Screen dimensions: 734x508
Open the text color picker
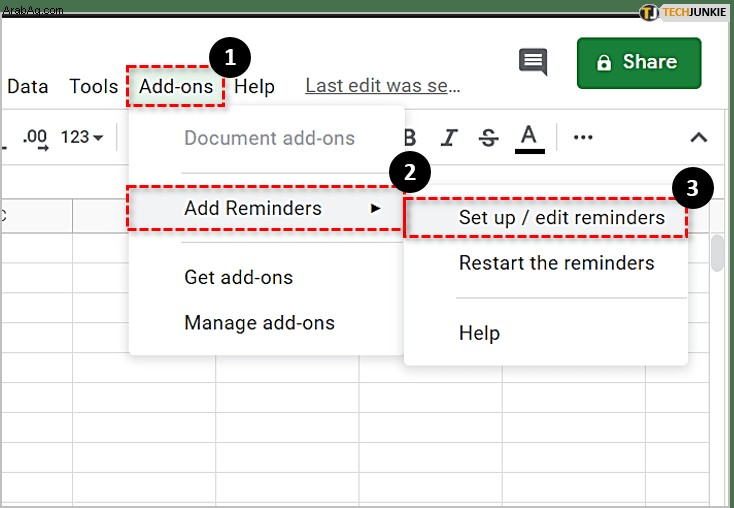[x=529, y=139]
